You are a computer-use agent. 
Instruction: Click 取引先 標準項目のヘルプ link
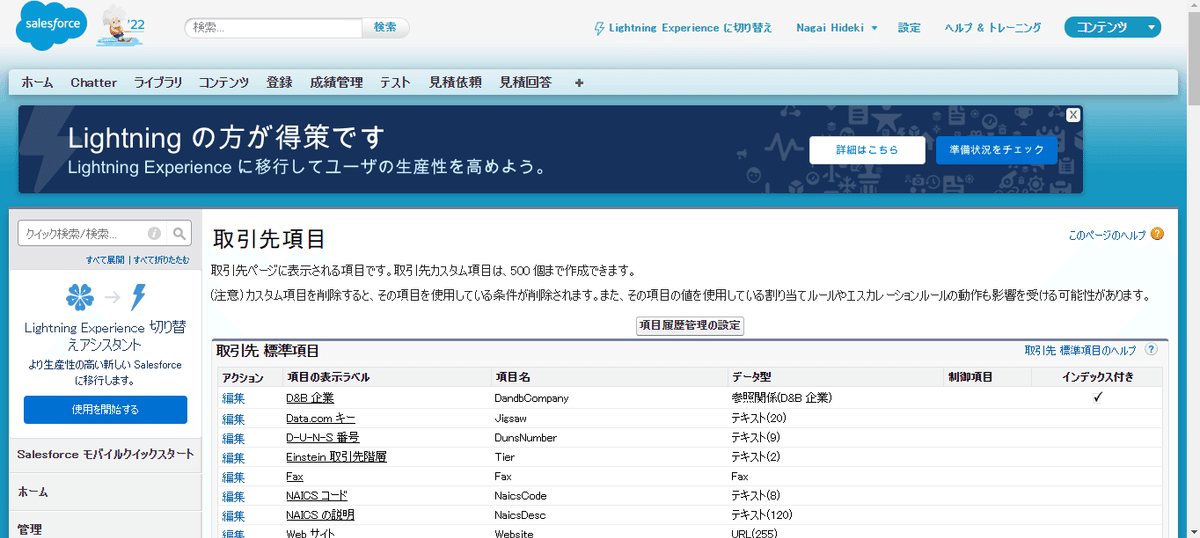[x=1080, y=350]
